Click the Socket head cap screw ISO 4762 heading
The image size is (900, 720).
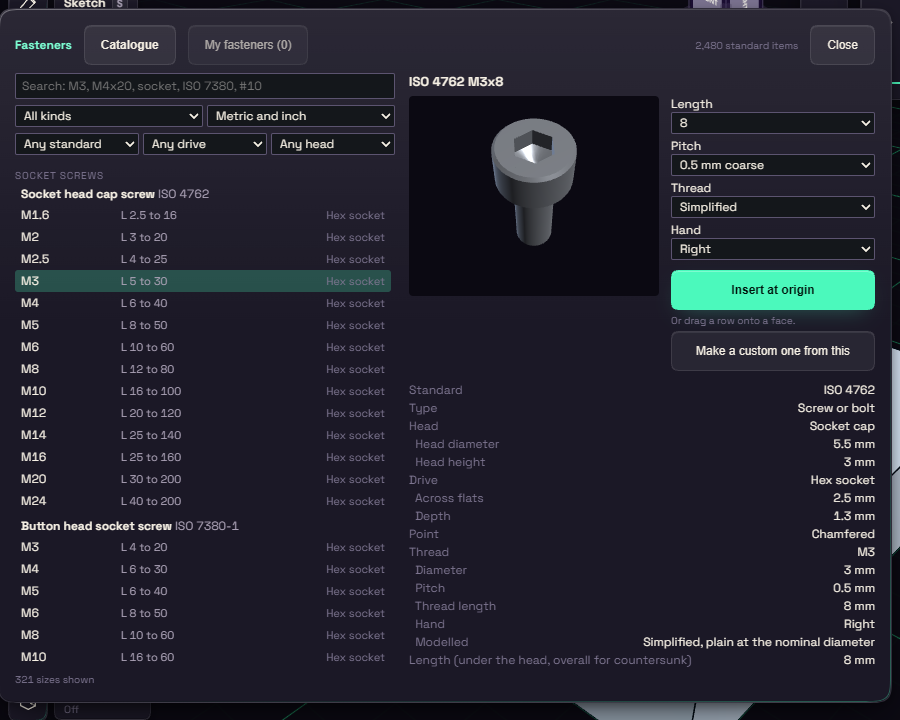(115, 194)
